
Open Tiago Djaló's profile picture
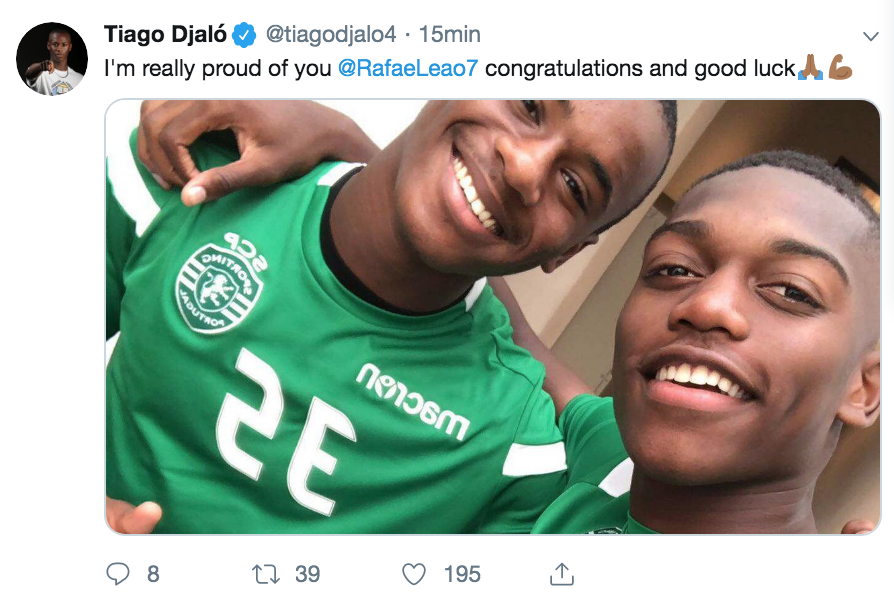(x=52, y=59)
